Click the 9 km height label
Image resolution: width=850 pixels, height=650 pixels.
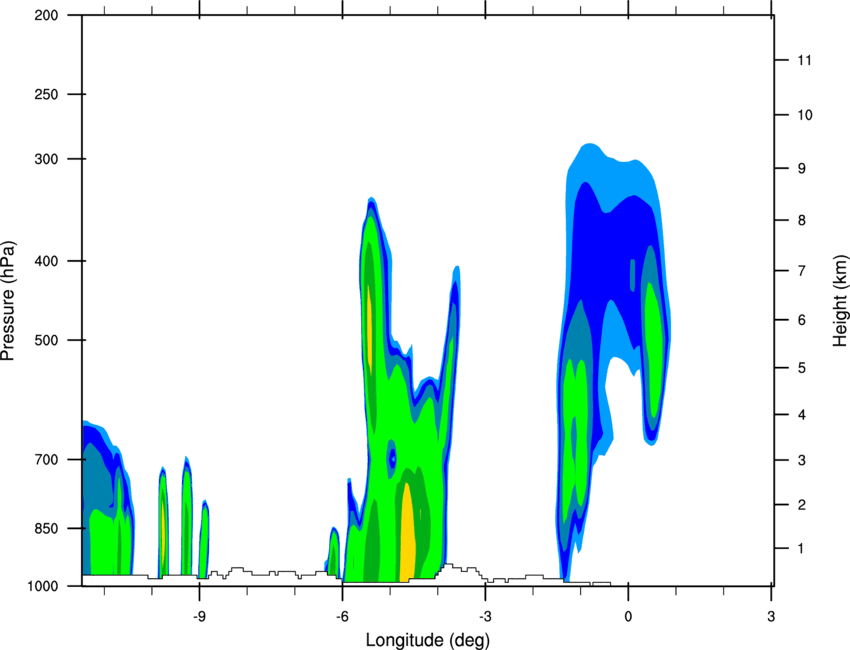pyautogui.click(x=802, y=169)
